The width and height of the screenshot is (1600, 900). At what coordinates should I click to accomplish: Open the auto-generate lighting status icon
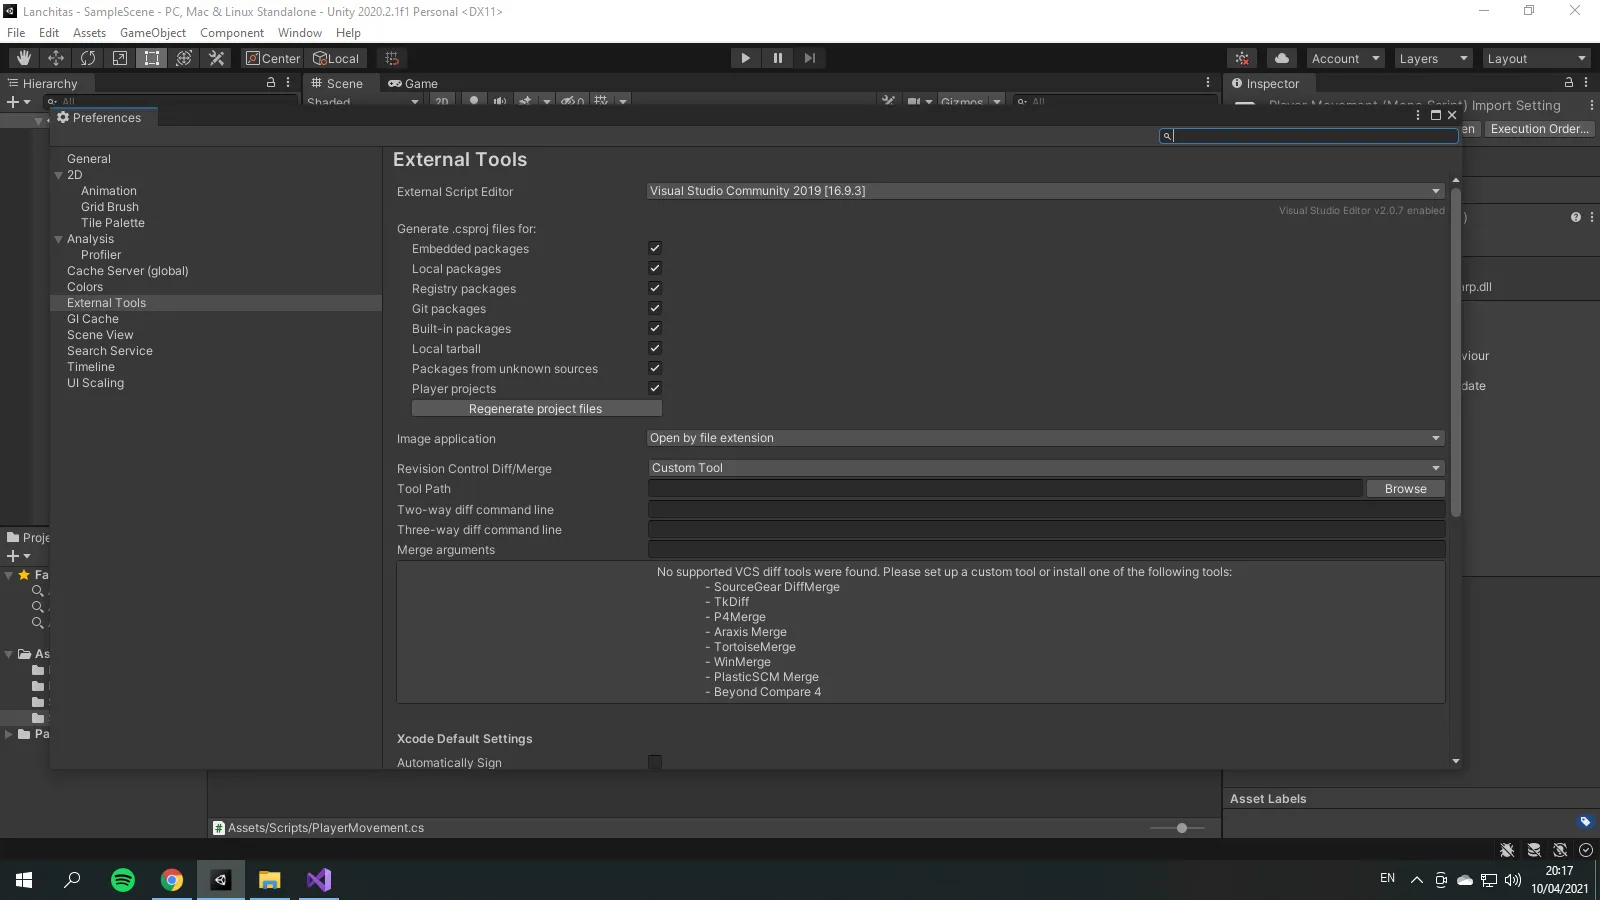tap(1560, 850)
